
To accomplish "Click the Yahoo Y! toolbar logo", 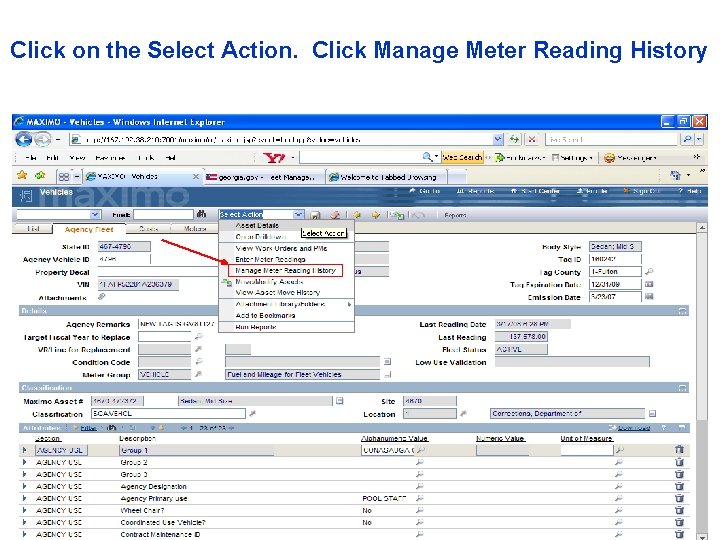I will click(x=274, y=158).
